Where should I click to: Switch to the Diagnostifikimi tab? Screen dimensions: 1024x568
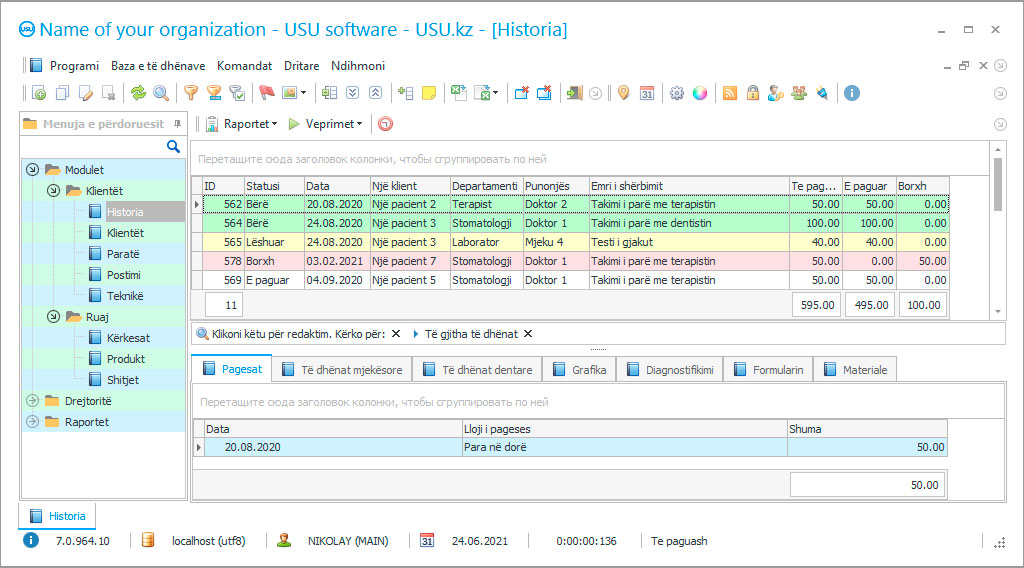click(x=669, y=370)
